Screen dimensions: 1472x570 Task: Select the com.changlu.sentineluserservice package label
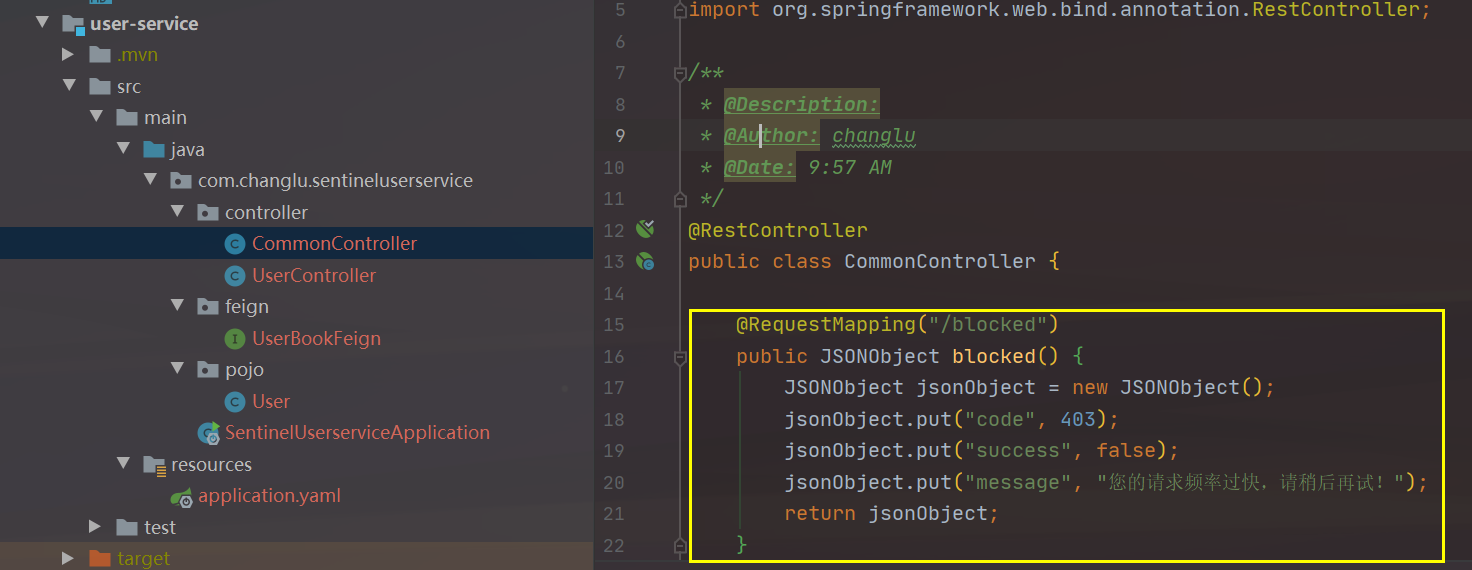(335, 181)
